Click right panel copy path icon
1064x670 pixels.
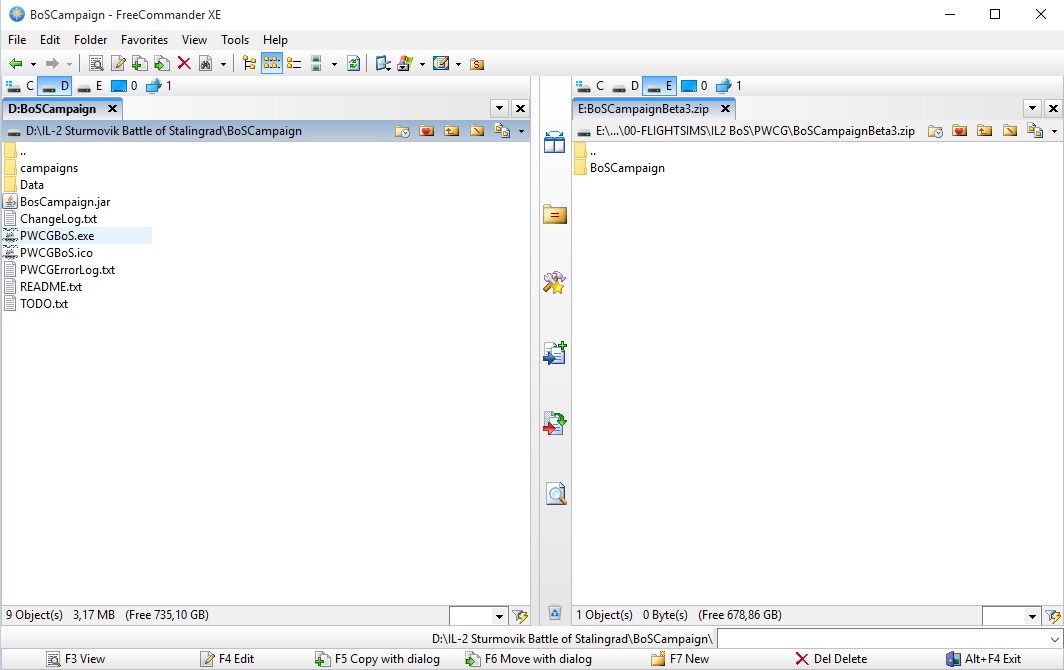pos(1035,131)
